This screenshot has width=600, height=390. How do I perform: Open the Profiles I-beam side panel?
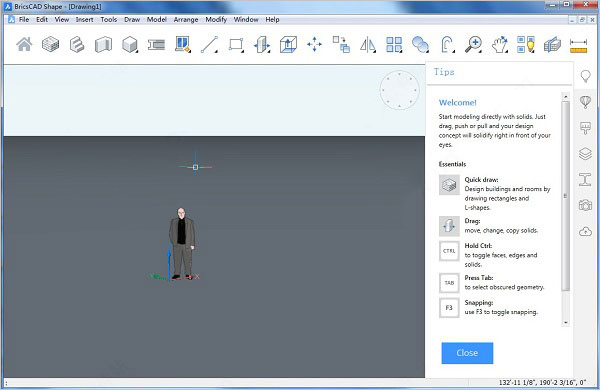(x=585, y=179)
